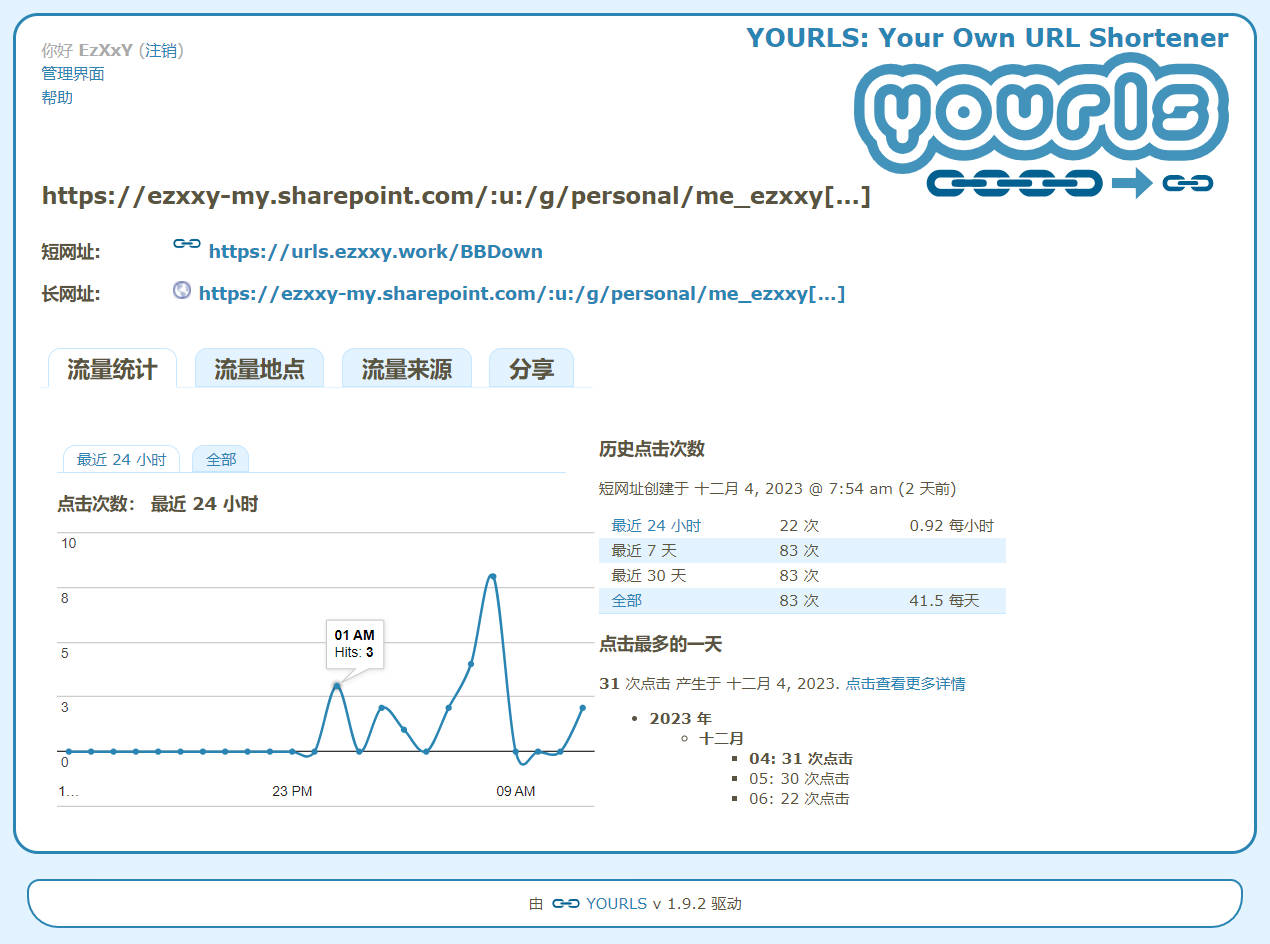Open the 分享 tab
Image resolution: width=1270 pixels, height=944 pixels.
click(x=531, y=369)
